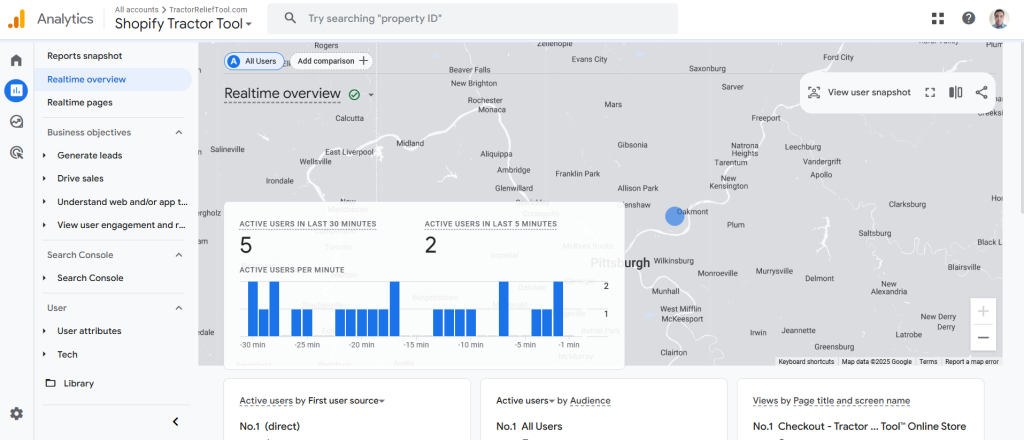Open Library

point(78,383)
